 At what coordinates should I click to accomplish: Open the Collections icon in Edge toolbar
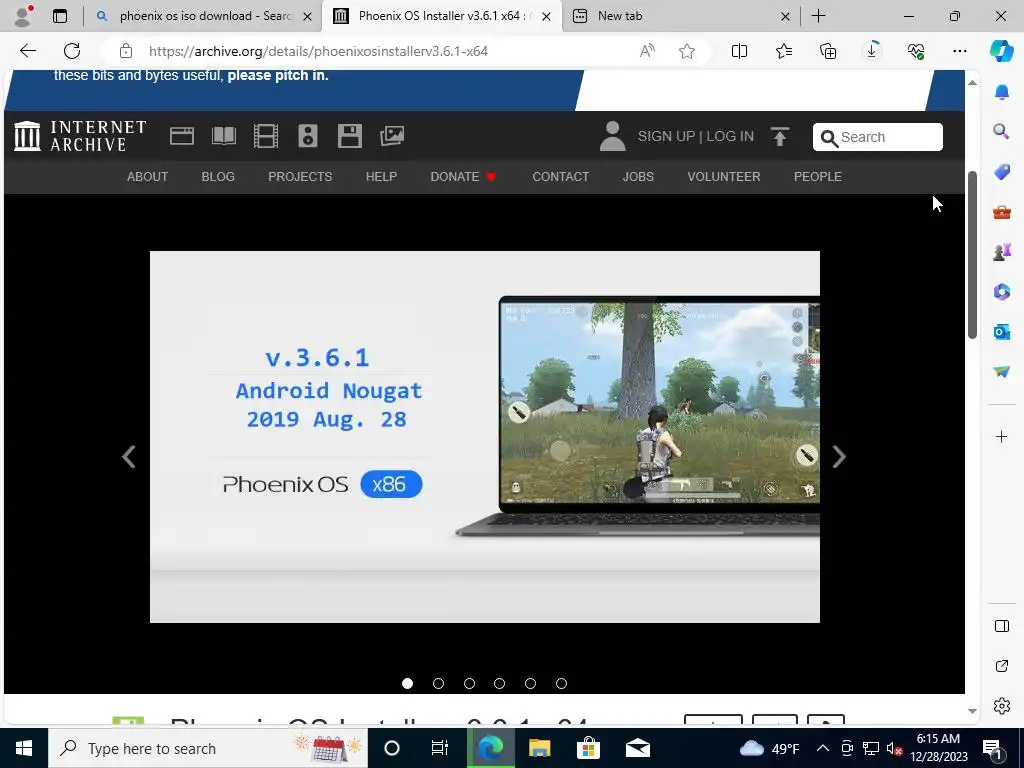[x=828, y=51]
